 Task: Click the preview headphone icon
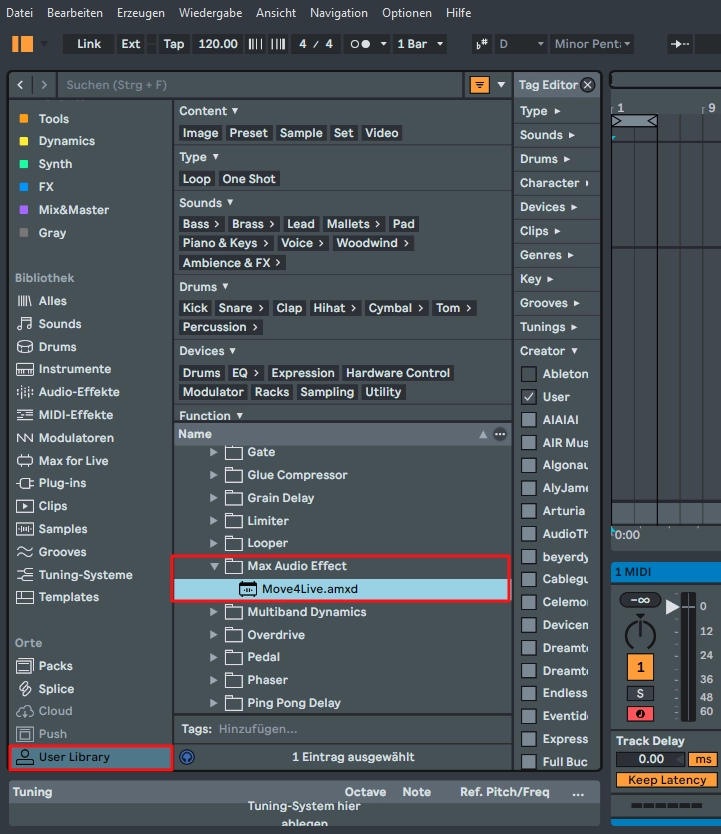pos(187,757)
